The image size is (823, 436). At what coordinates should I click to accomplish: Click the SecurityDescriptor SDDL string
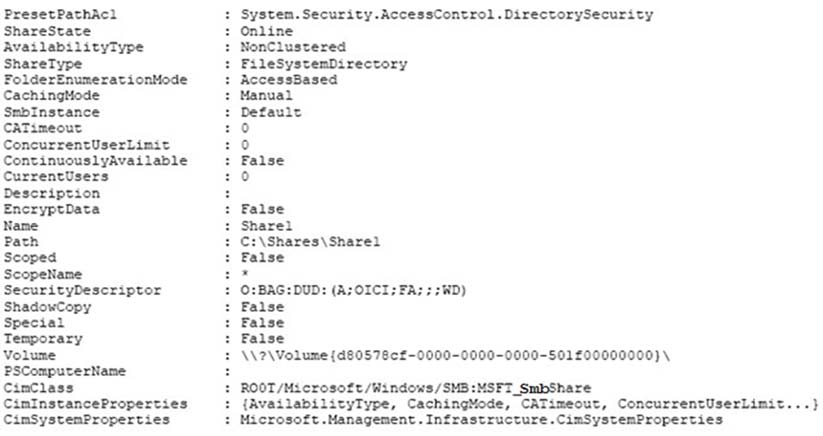pos(353,290)
